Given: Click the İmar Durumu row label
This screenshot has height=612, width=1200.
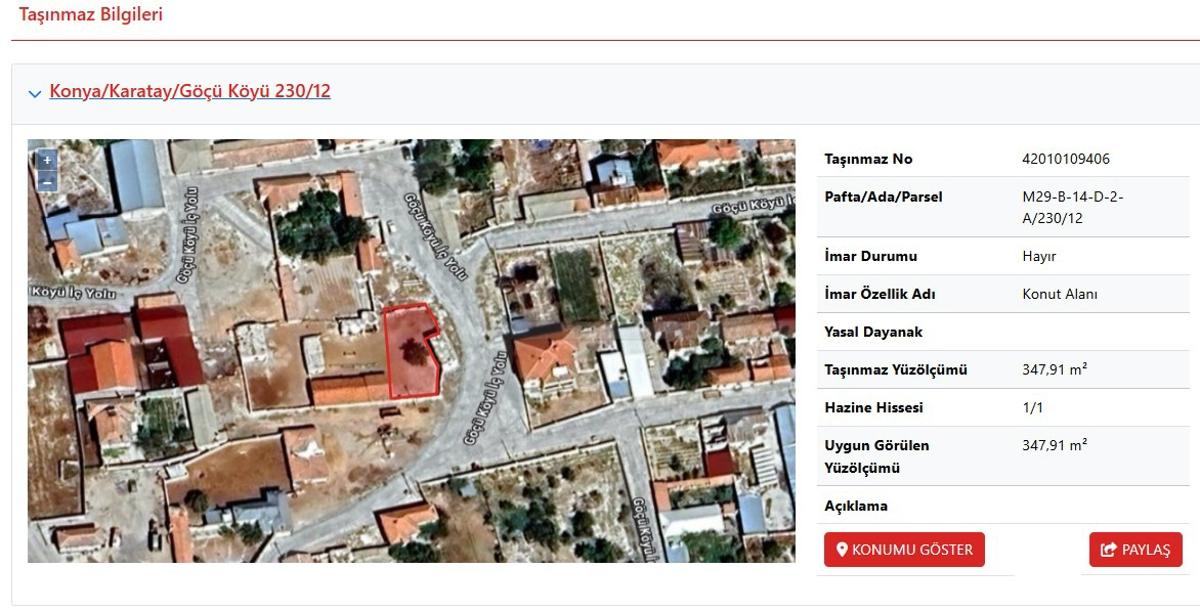Looking at the screenshot, I should click(x=870, y=256).
